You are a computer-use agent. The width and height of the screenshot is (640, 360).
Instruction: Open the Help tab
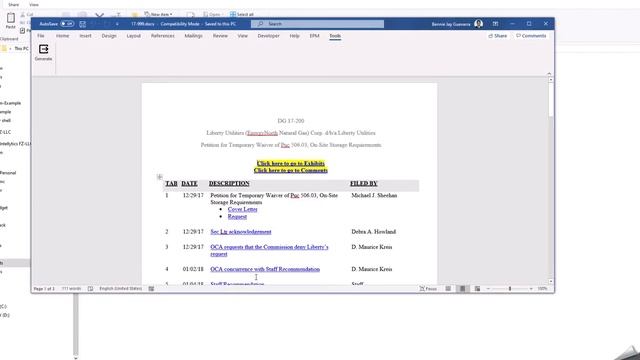[x=294, y=36]
